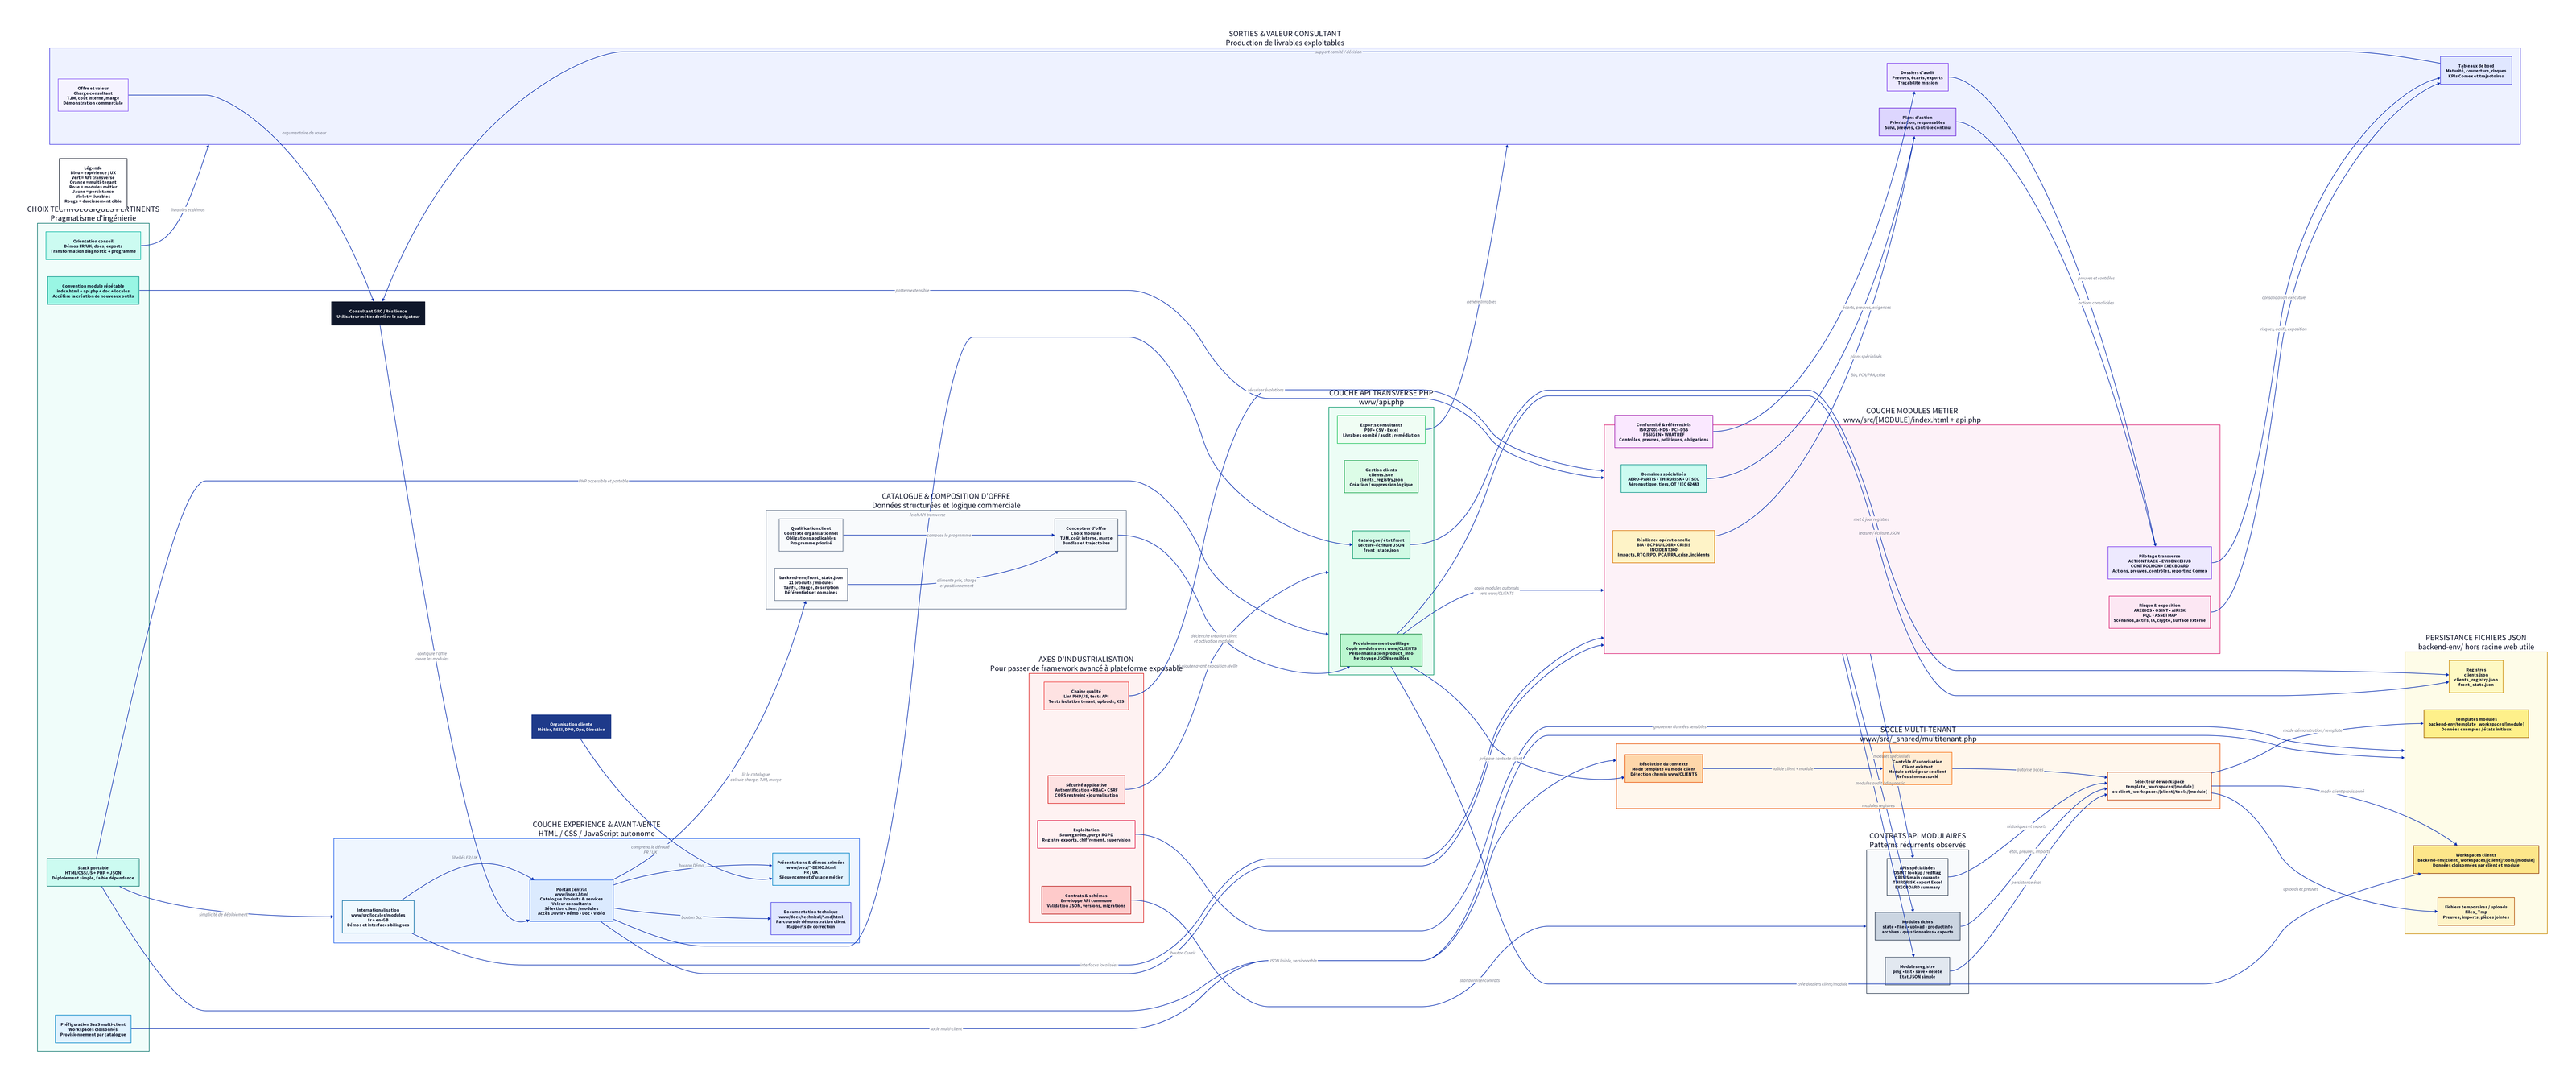
Task: Click the 'Présentations & démos animées' node
Action: pyautogui.click(x=811, y=869)
